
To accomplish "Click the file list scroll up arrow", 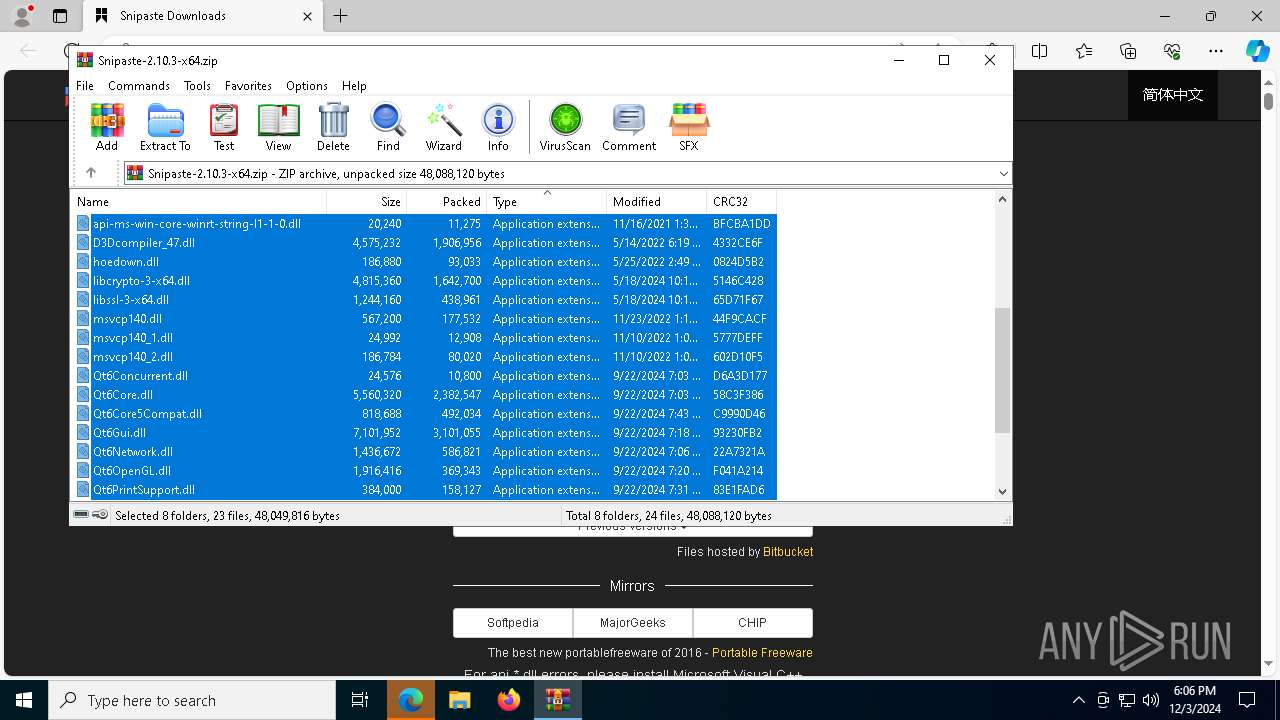I will click(1003, 200).
